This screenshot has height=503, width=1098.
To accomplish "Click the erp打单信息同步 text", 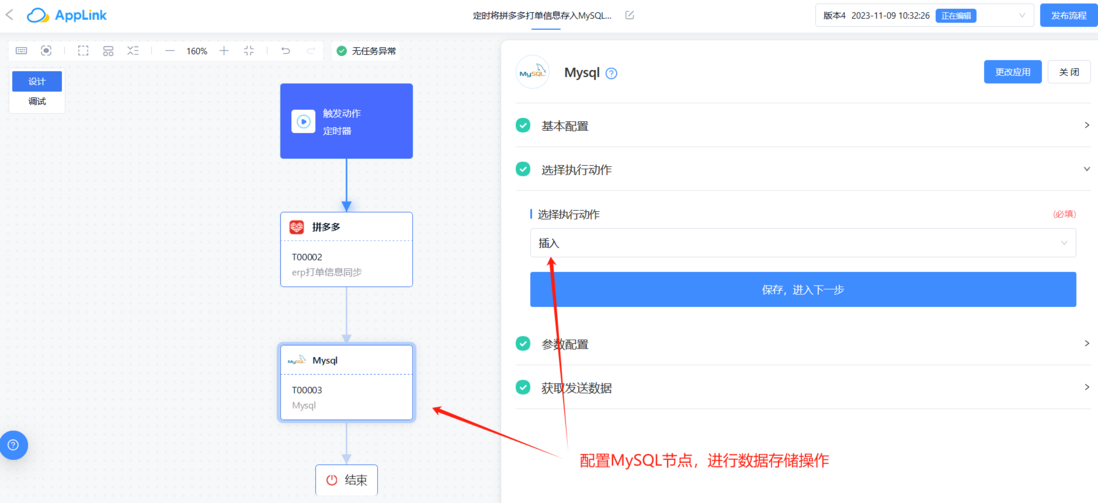I will (326, 273).
